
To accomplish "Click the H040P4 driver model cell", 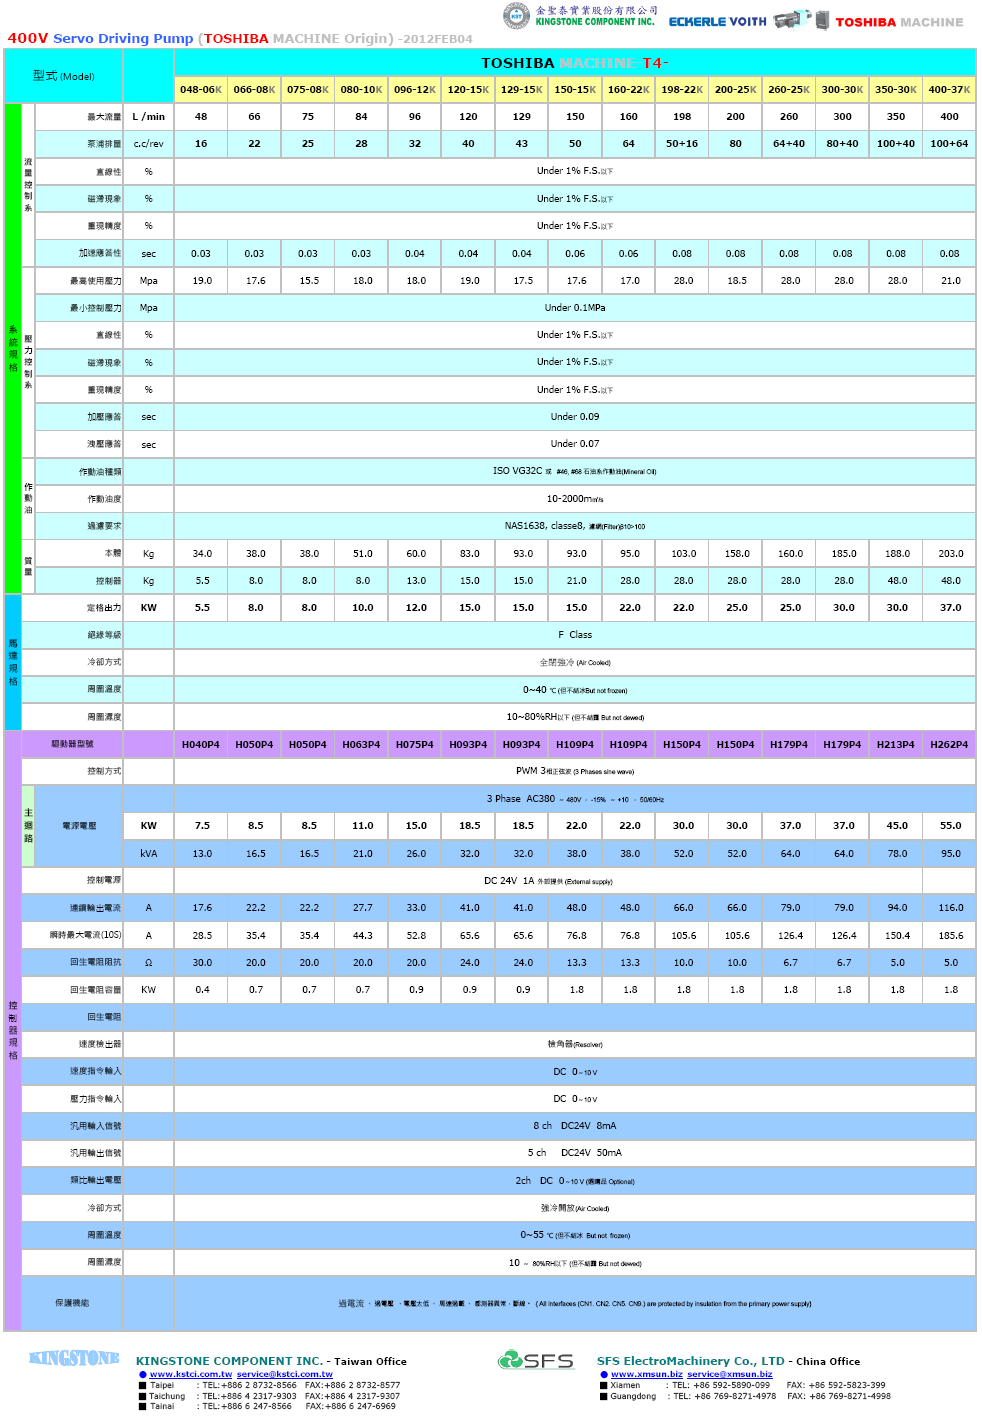I will (201, 744).
